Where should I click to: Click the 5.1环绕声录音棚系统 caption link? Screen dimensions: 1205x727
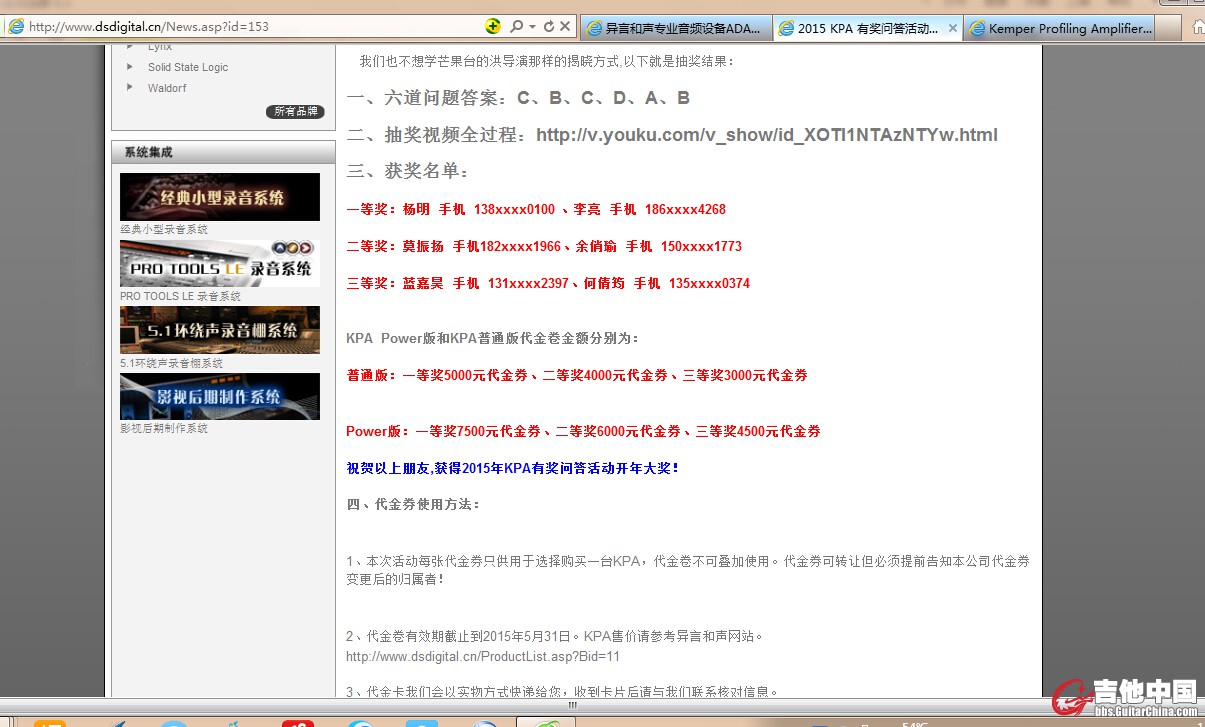click(171, 363)
